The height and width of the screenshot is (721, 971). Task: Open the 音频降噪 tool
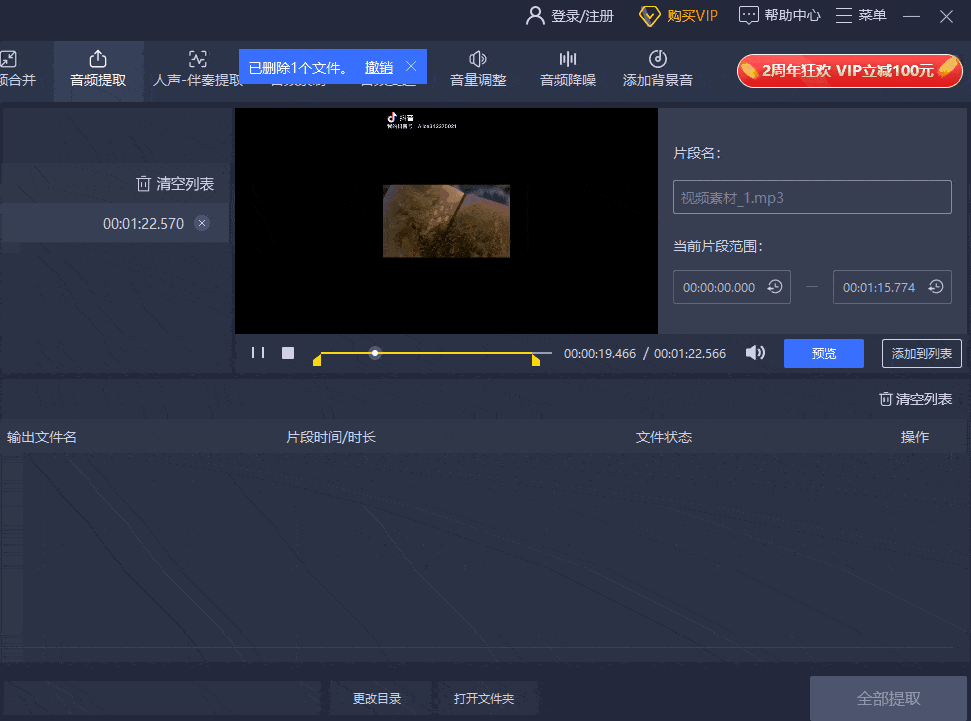pos(568,69)
